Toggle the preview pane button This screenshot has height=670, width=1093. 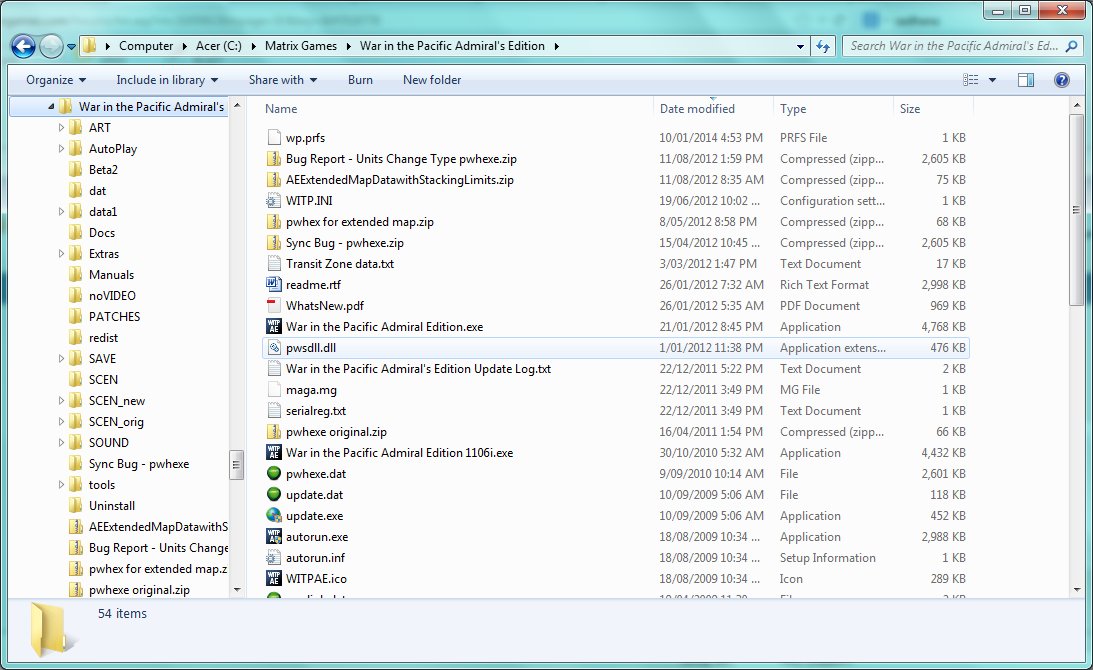coord(1026,80)
